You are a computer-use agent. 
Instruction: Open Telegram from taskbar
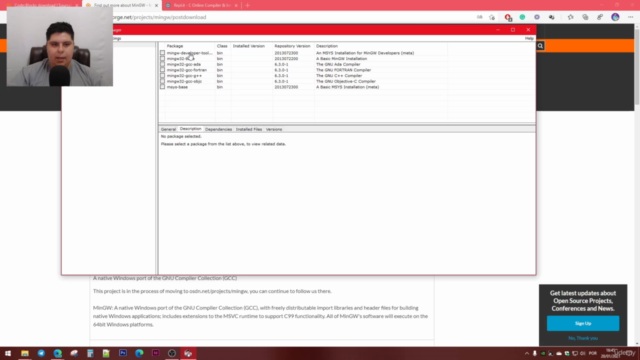pos(41,353)
